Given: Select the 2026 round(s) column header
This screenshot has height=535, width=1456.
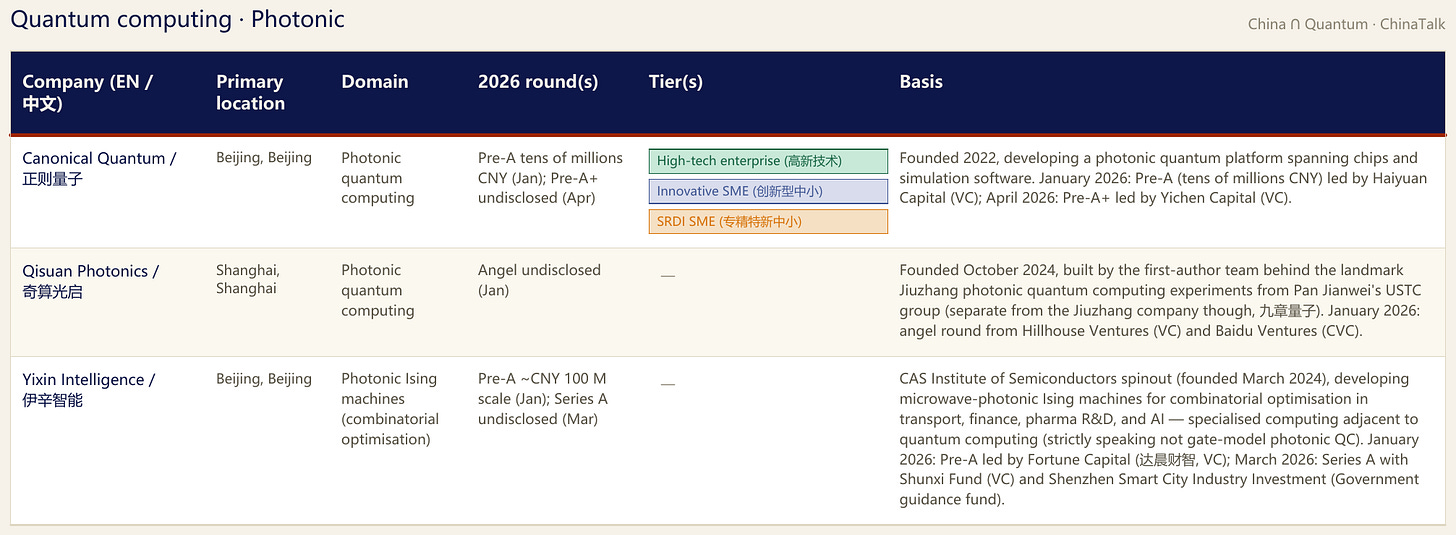Looking at the screenshot, I should click(538, 82).
